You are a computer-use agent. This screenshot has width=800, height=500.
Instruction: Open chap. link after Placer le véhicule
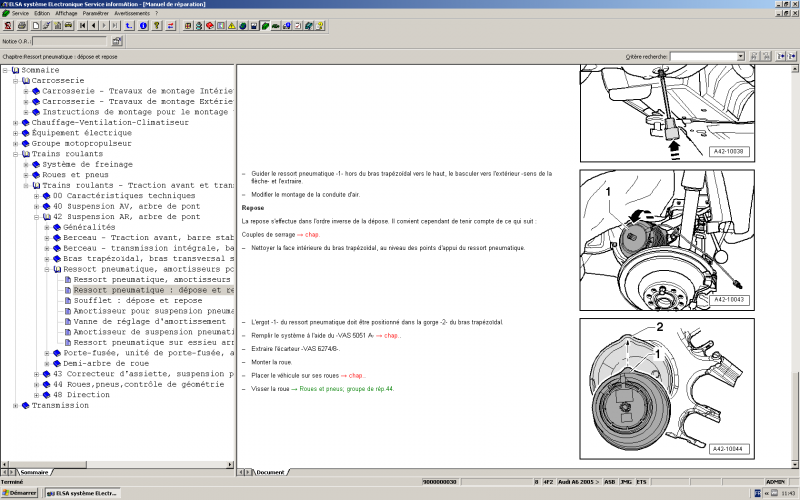point(354,376)
